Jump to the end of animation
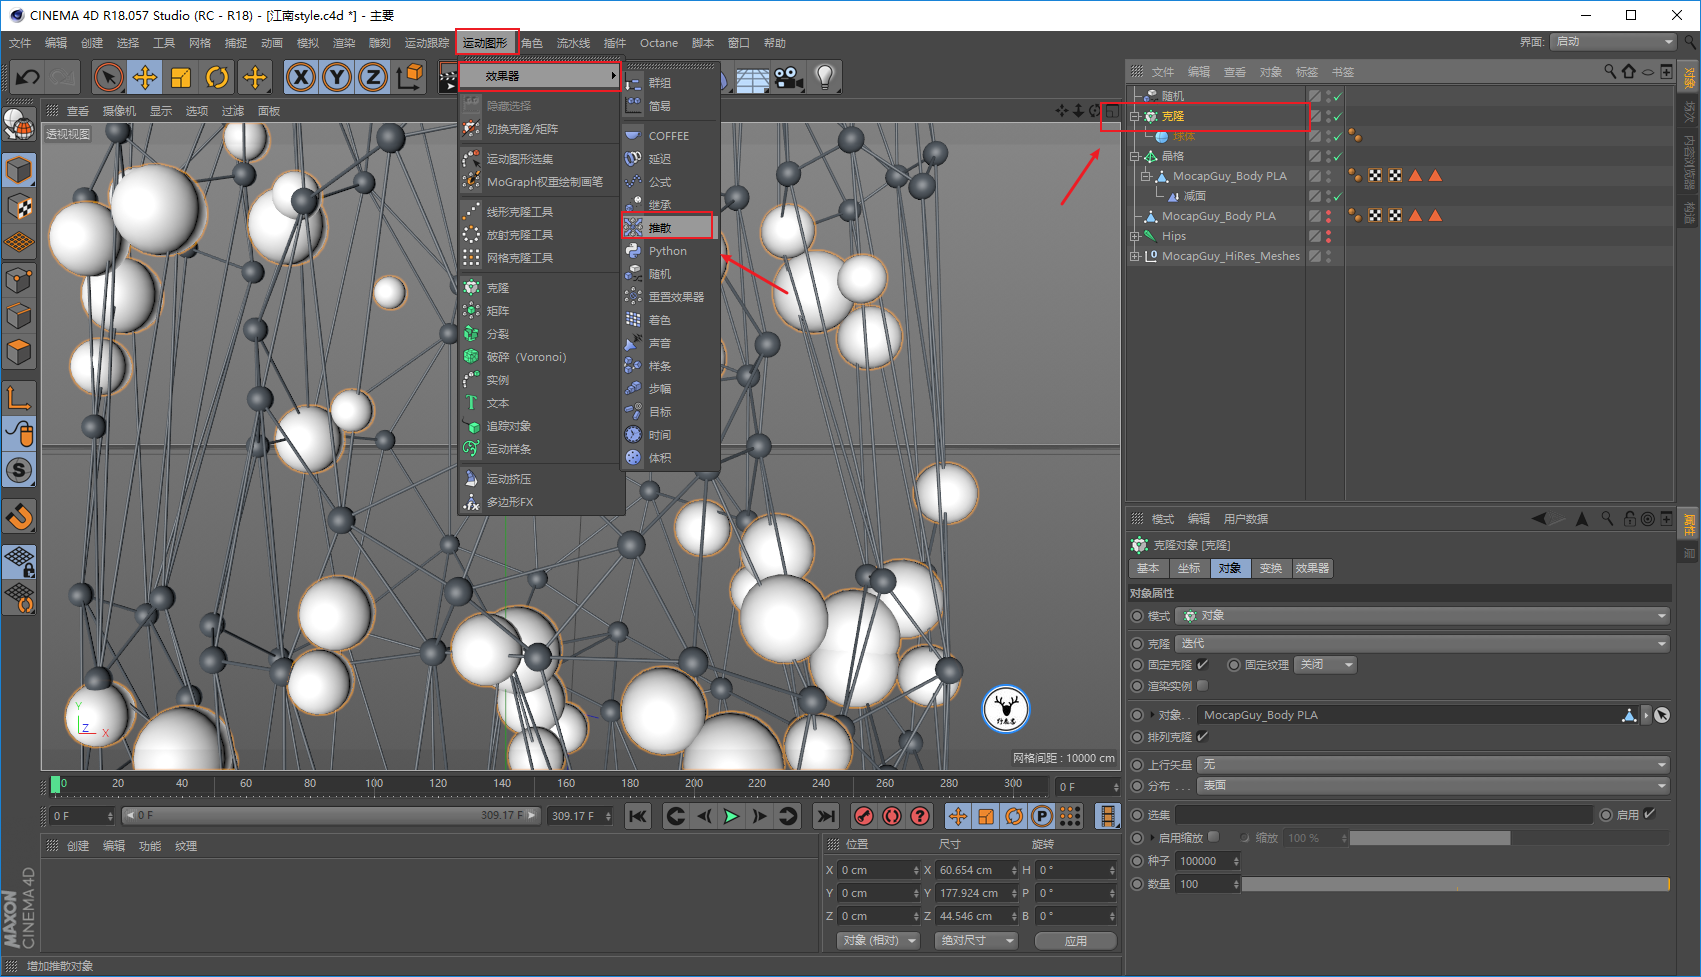Screen dimensions: 1701x977 point(826,816)
